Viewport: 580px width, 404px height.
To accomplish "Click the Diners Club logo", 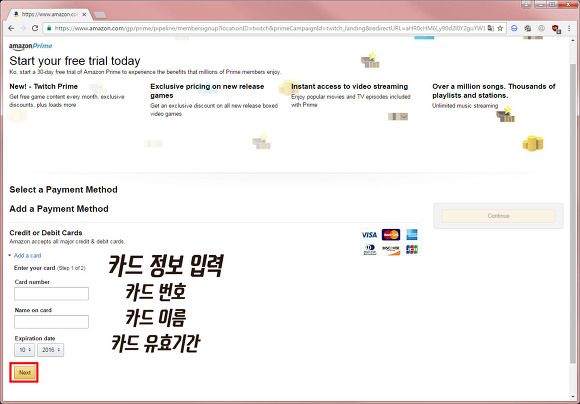I will [370, 250].
